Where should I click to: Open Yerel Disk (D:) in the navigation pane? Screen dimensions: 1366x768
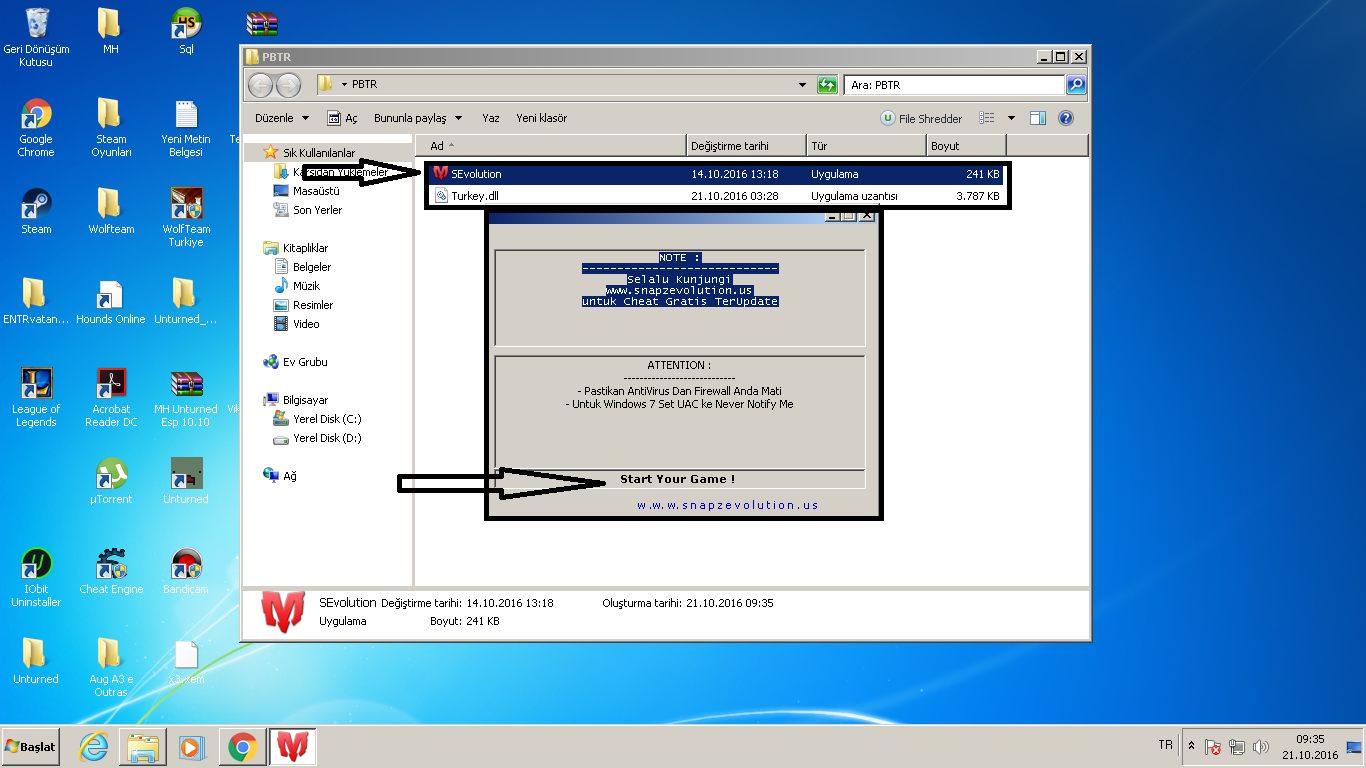coord(318,438)
